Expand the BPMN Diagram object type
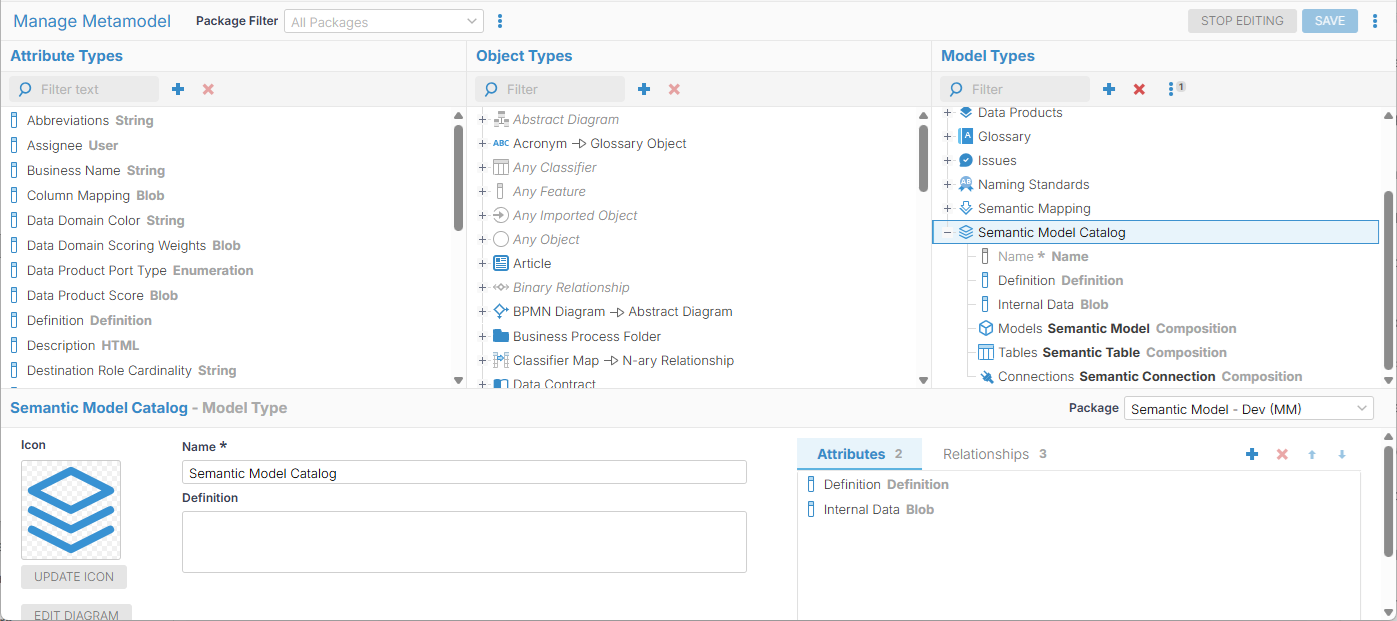1397x621 pixels. 482,312
